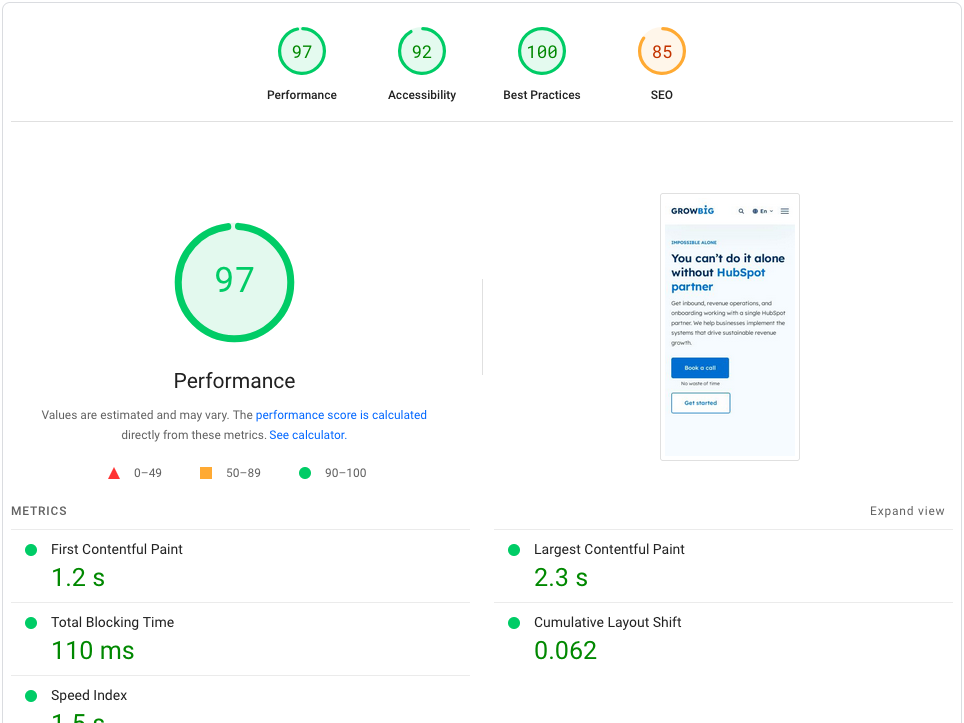Select the green circle 90–100 legend icon
This screenshot has width=964, height=723.
pyautogui.click(x=305, y=472)
